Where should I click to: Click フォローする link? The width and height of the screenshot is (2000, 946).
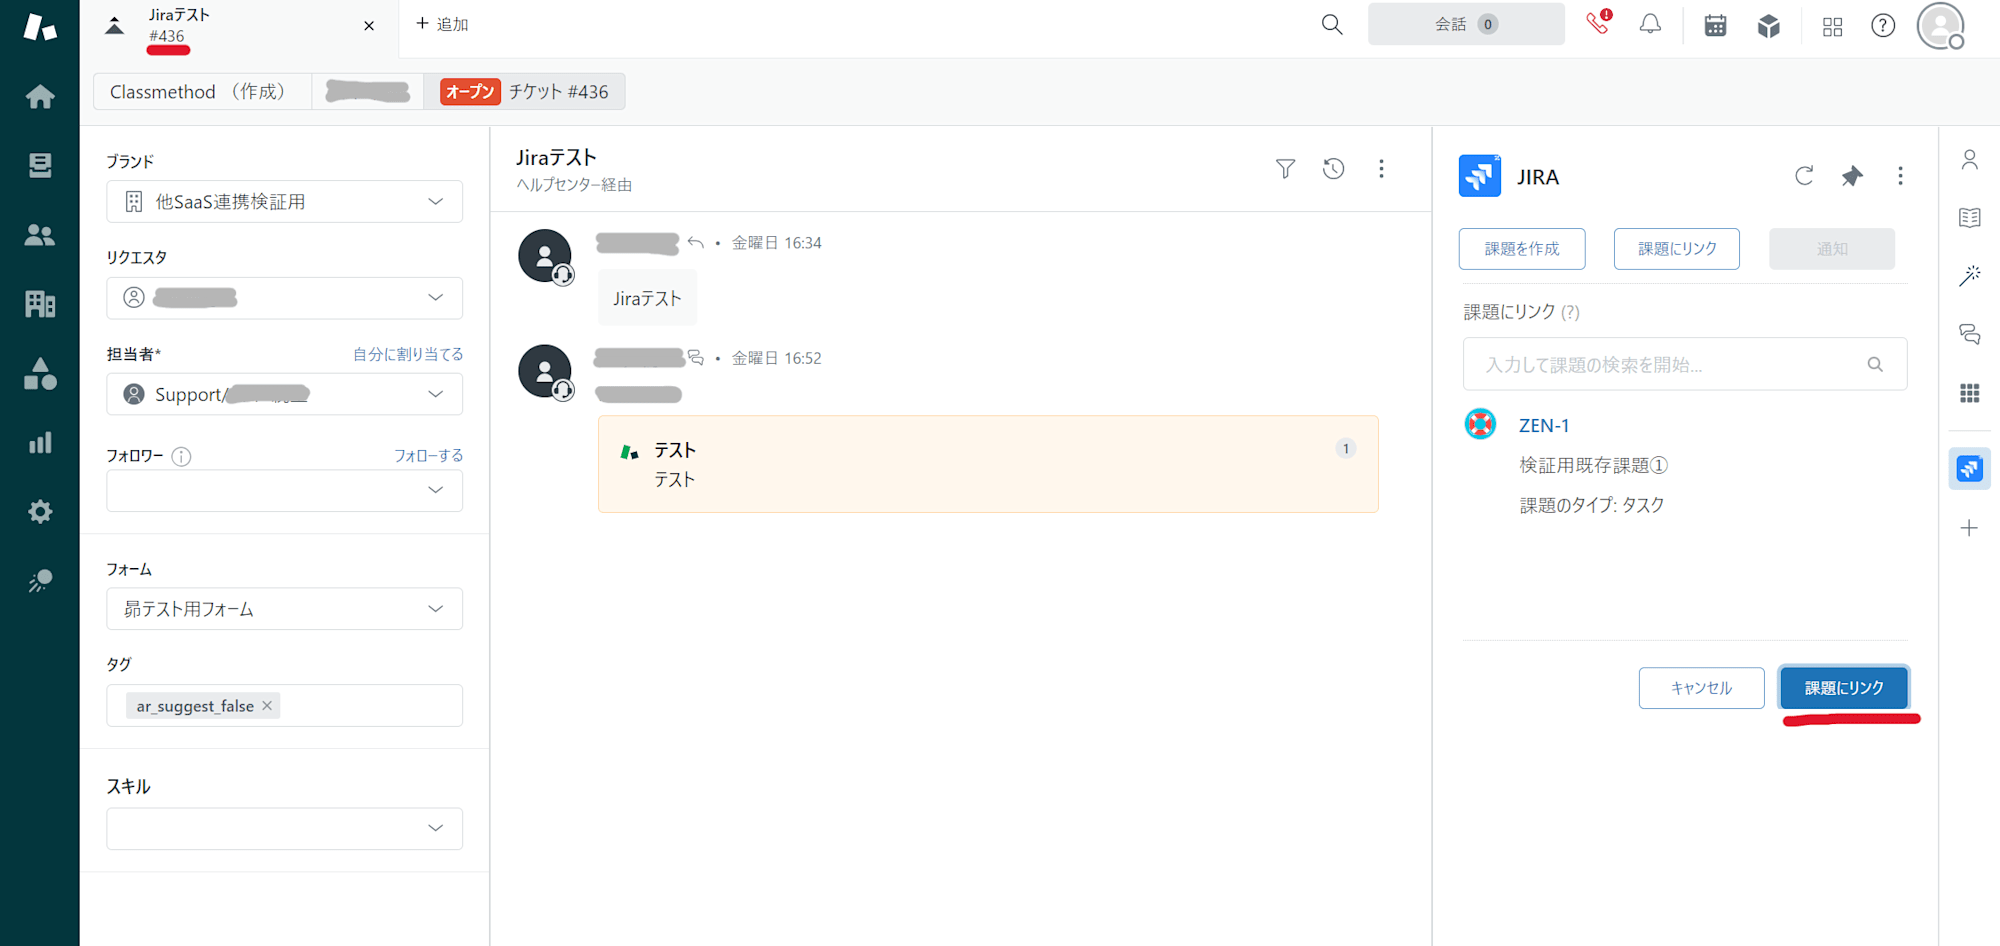tap(428, 455)
